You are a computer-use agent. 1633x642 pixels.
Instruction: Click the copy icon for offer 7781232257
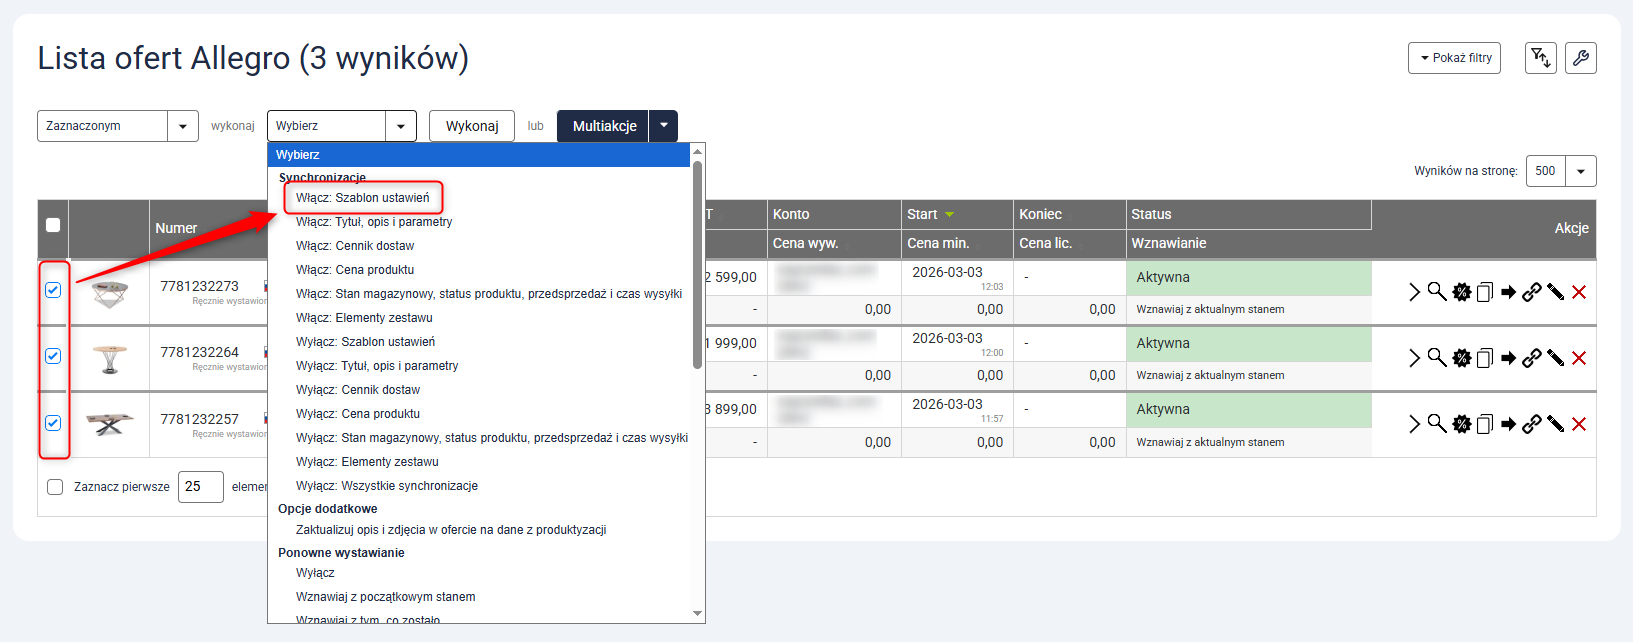tap(1485, 424)
